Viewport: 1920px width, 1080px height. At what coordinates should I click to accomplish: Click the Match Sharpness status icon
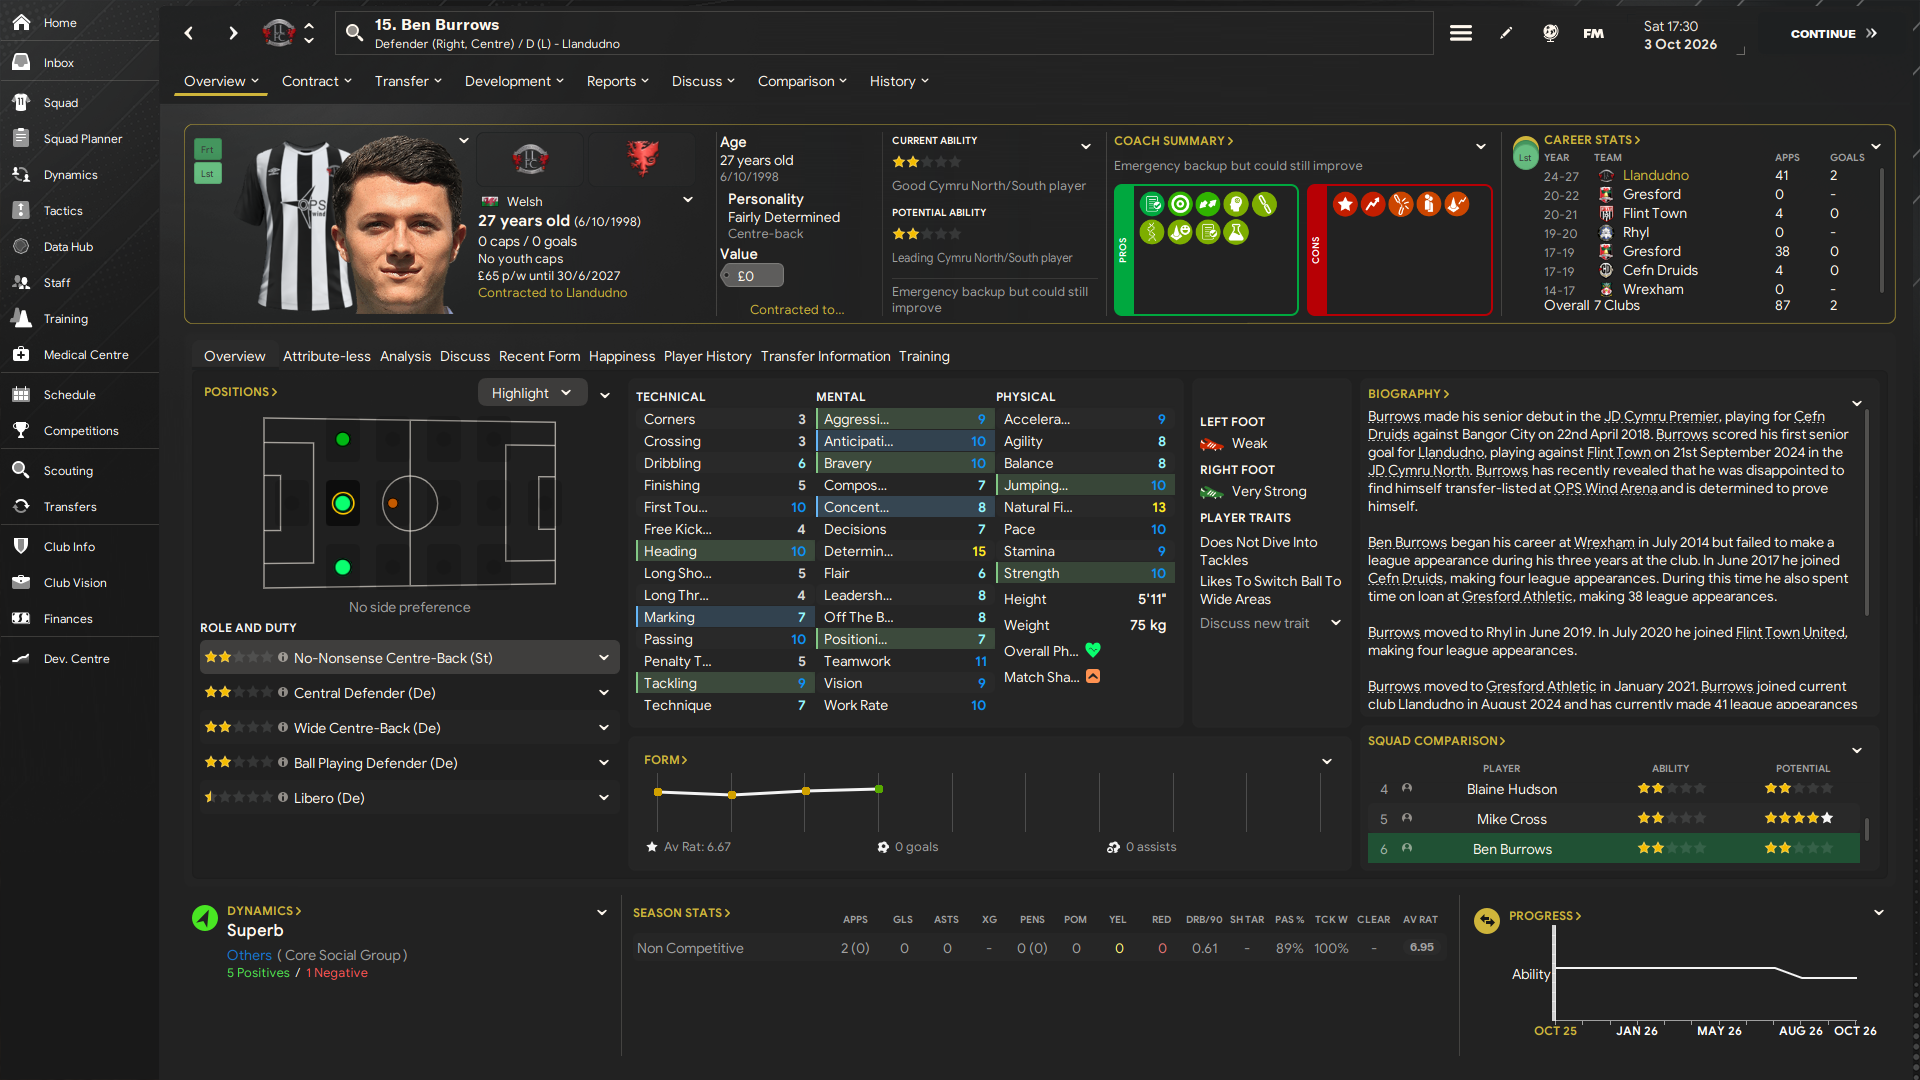pos(1093,677)
